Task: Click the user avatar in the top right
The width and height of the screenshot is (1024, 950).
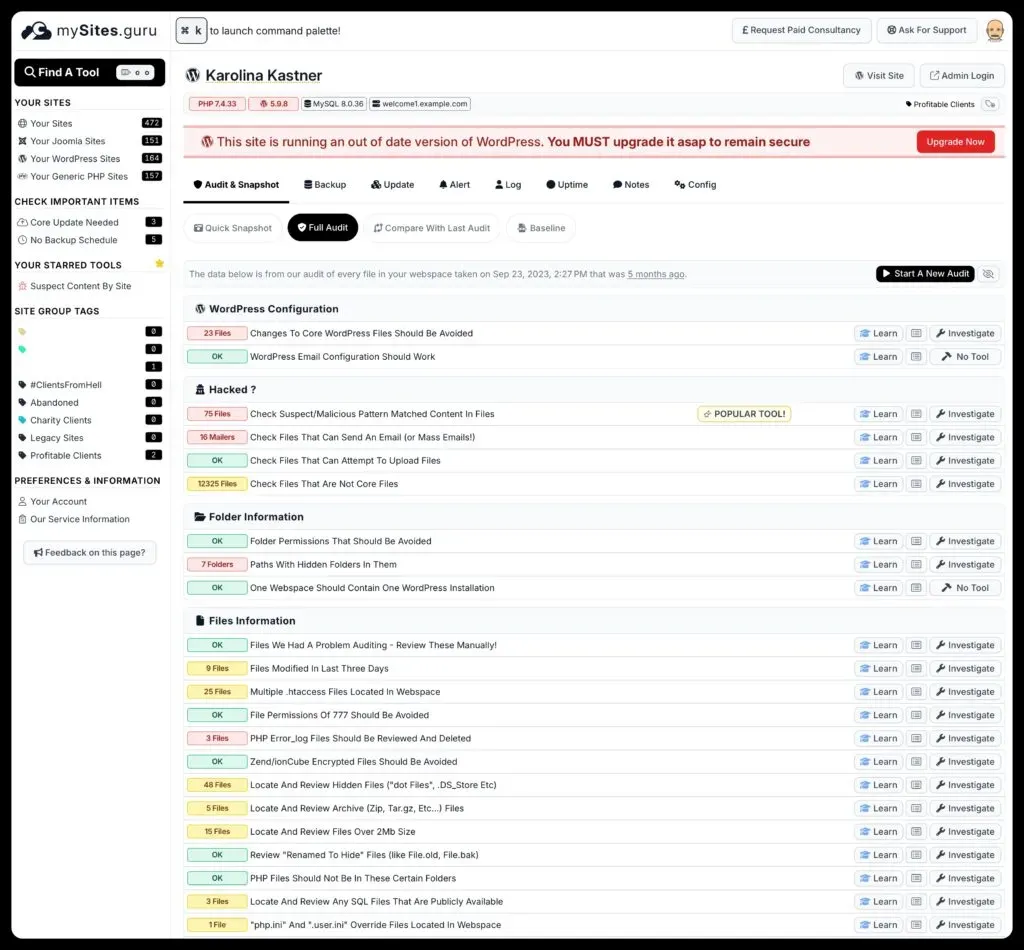Action: click(x=995, y=30)
